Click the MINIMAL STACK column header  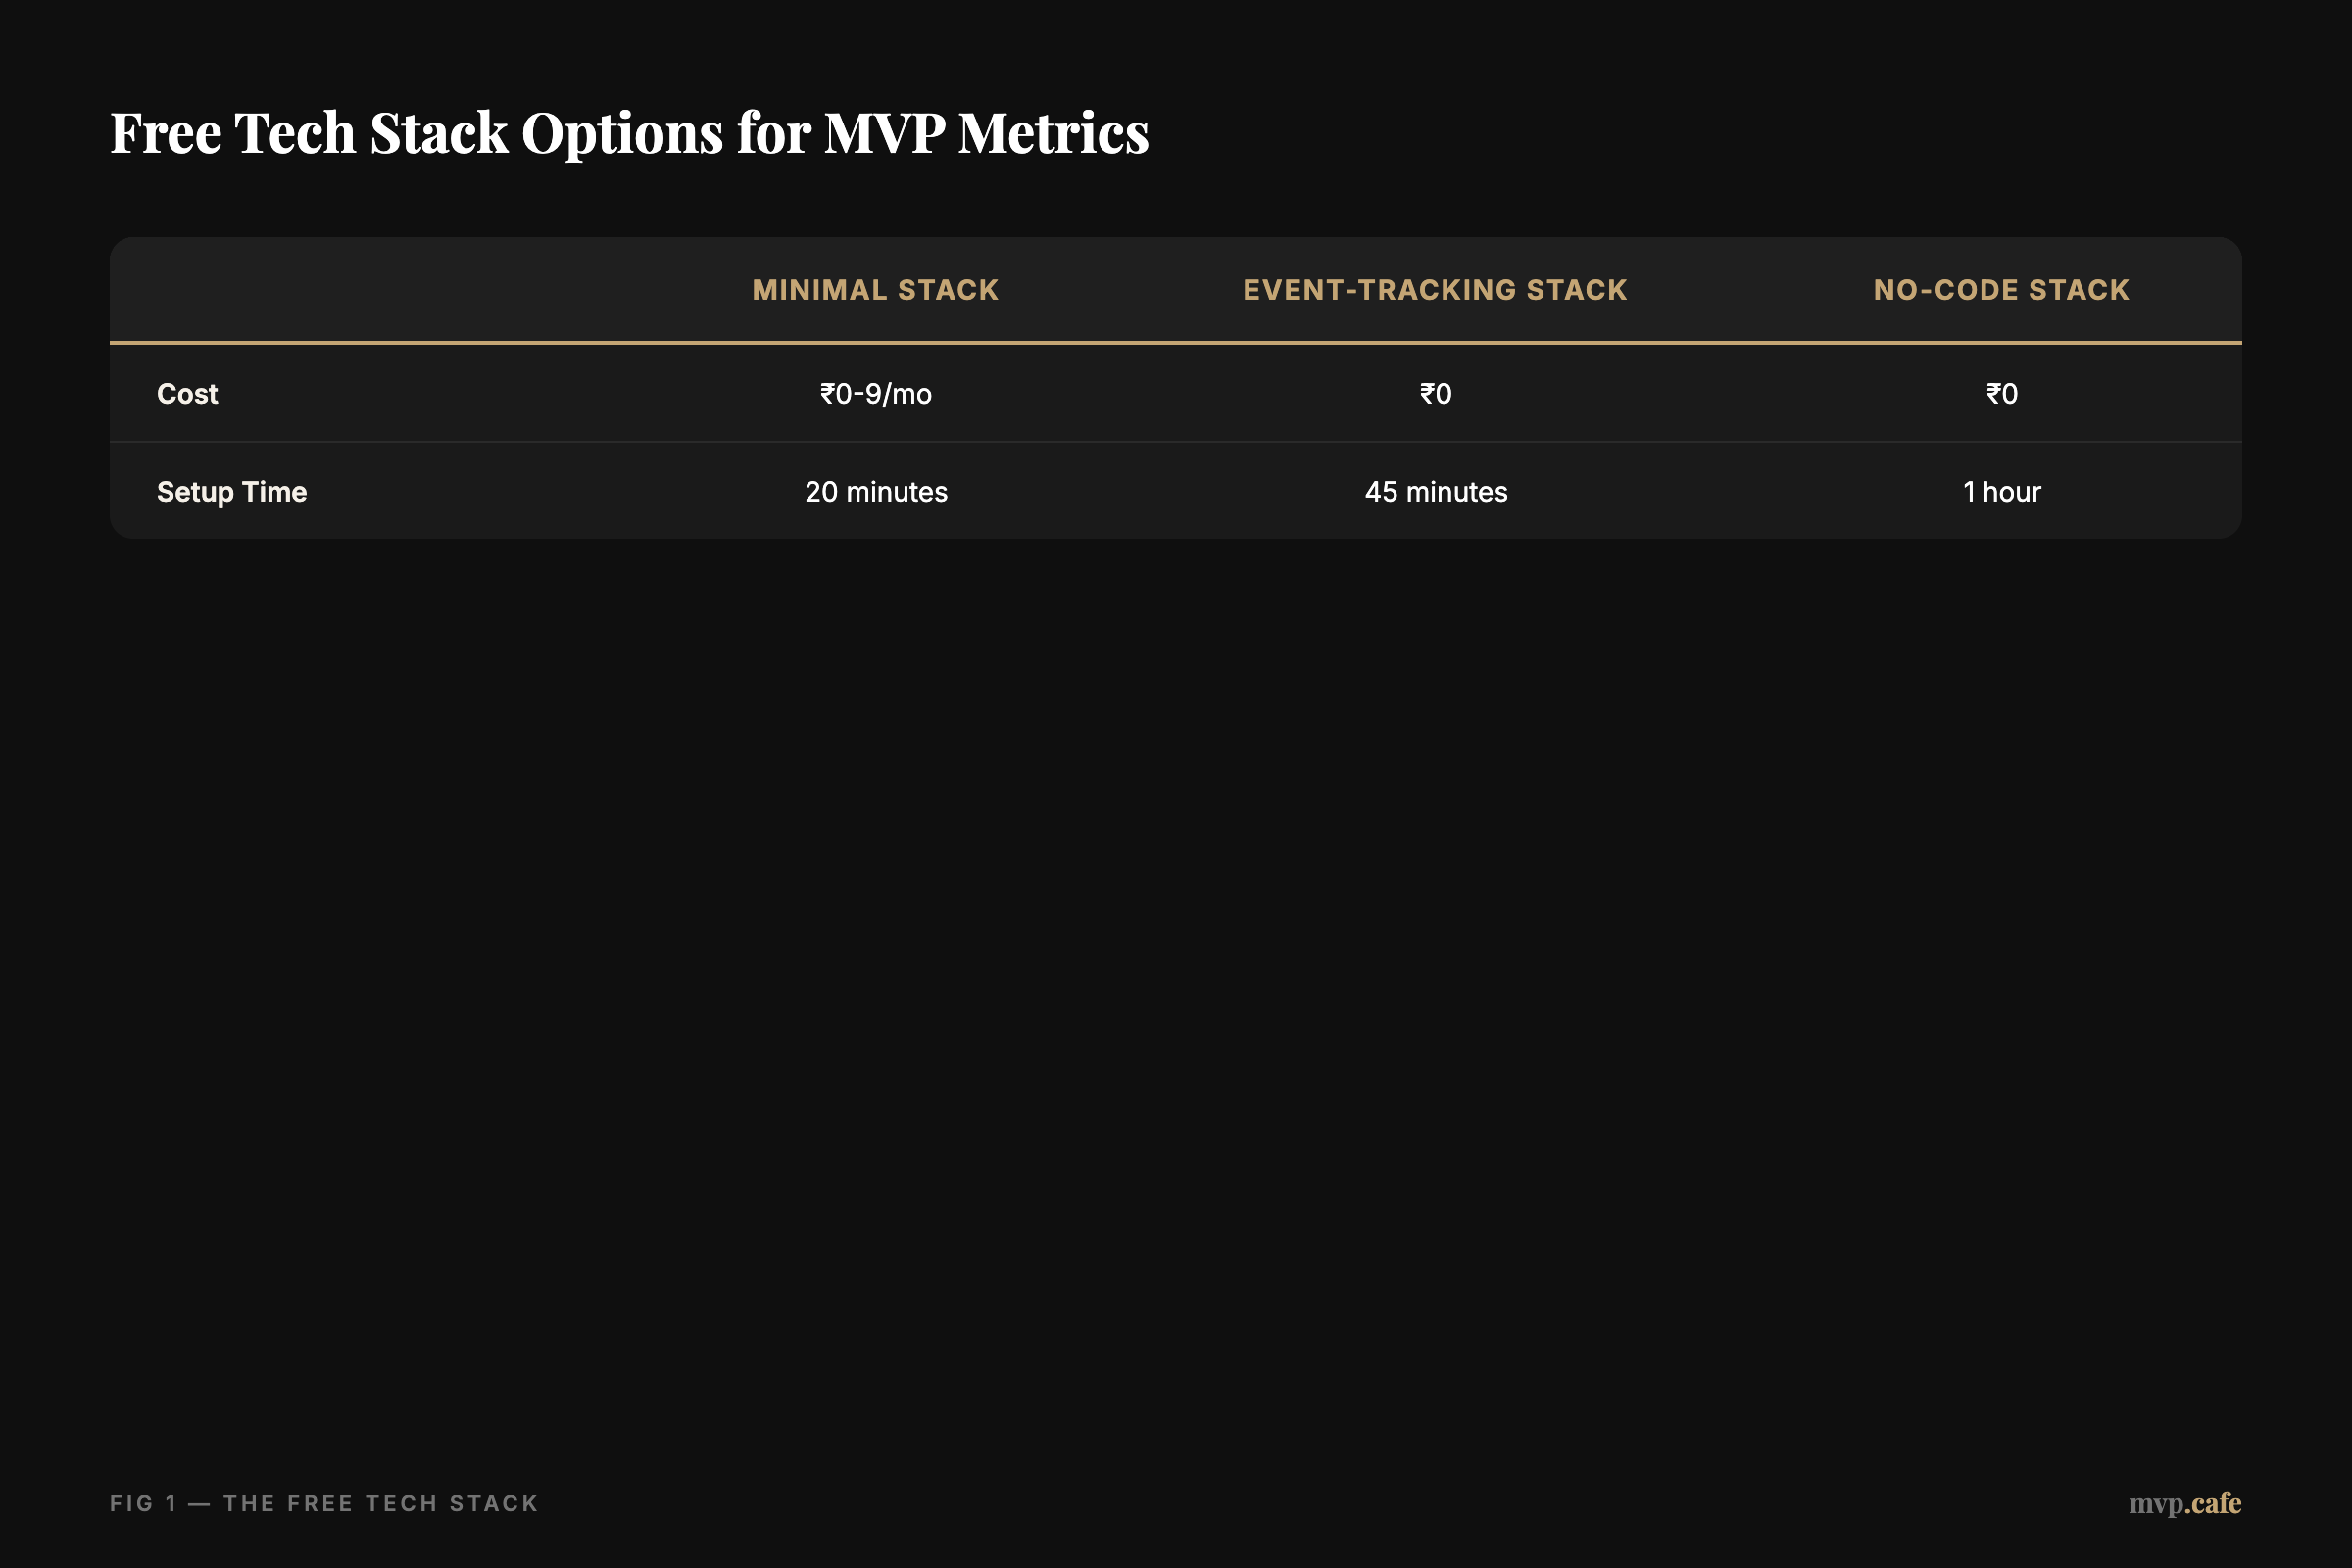(875, 289)
